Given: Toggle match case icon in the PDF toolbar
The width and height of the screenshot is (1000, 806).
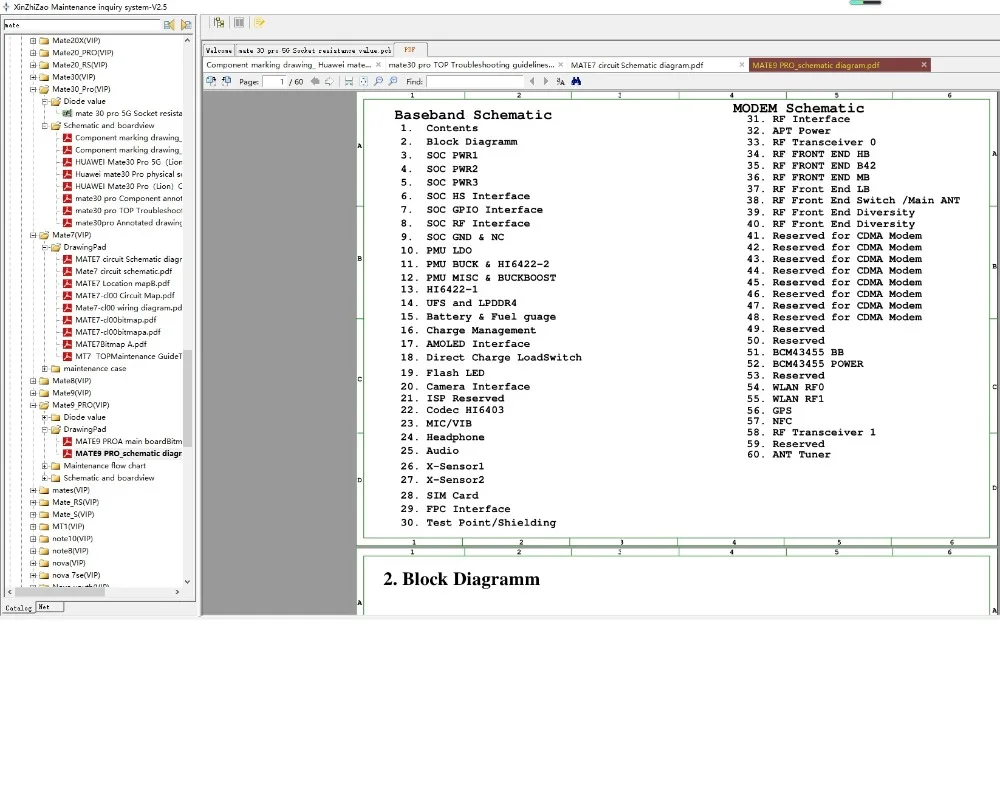Looking at the screenshot, I should pyautogui.click(x=561, y=82).
